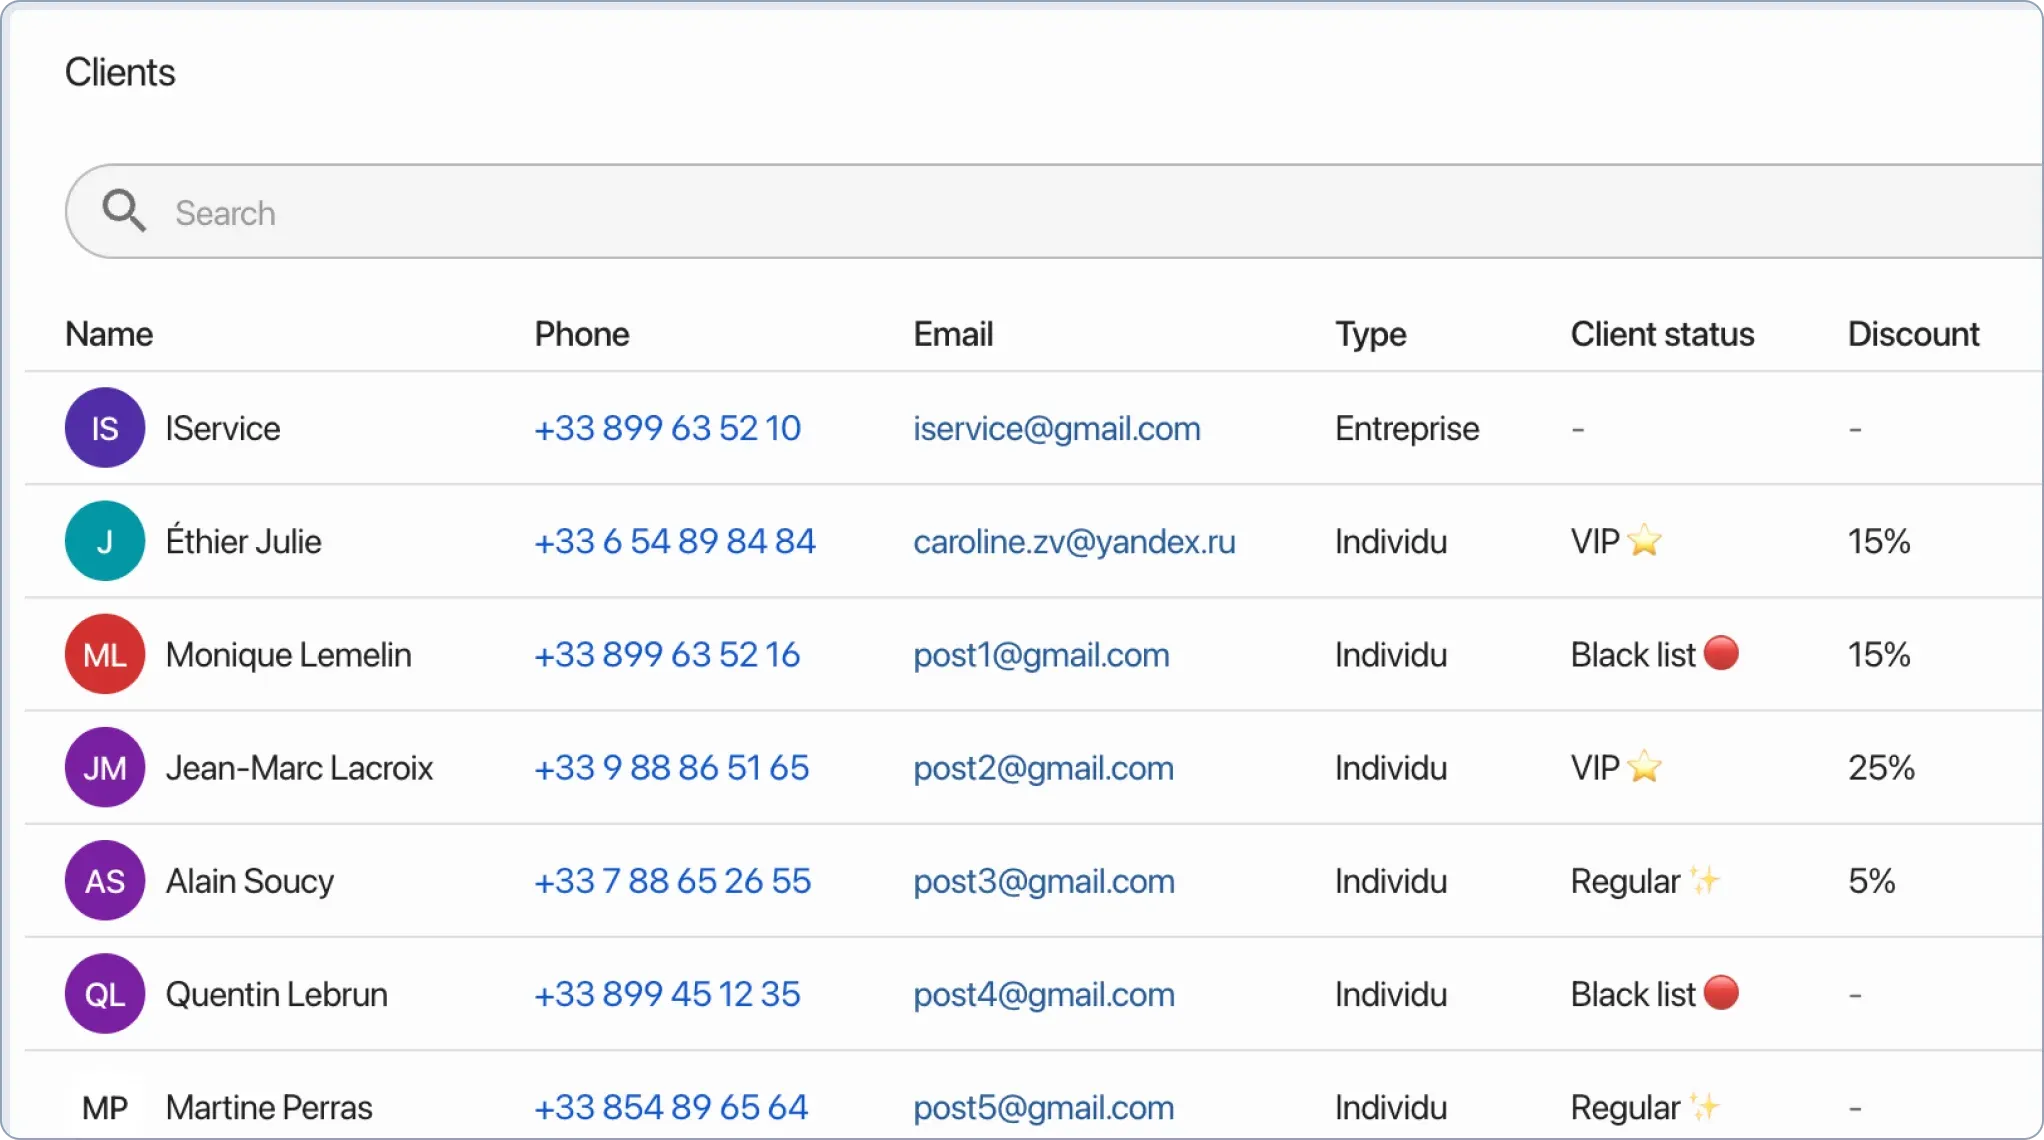The image size is (2044, 1140).
Task: Call +33 899 63 52 10 for IService
Action: [667, 427]
